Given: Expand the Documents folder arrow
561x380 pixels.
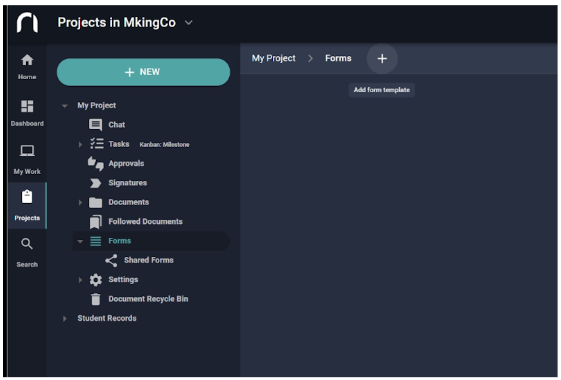Looking at the screenshot, I should click(x=80, y=203).
